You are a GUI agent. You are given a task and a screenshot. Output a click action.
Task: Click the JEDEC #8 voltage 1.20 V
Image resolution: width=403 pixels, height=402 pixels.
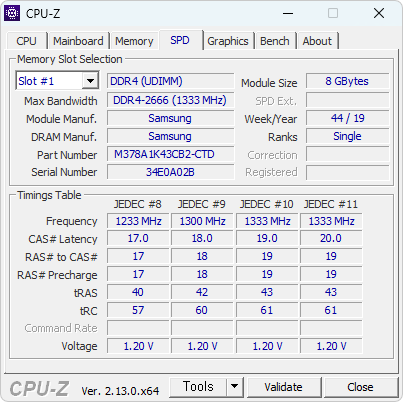138,346
